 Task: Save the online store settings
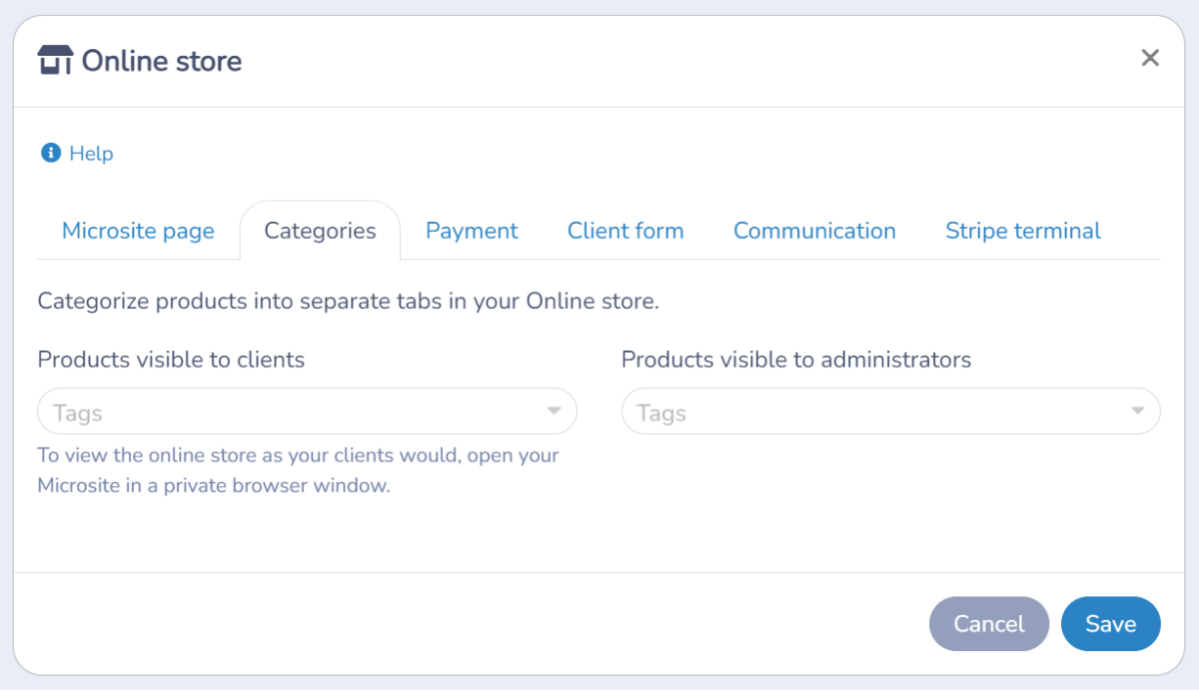pos(1110,624)
